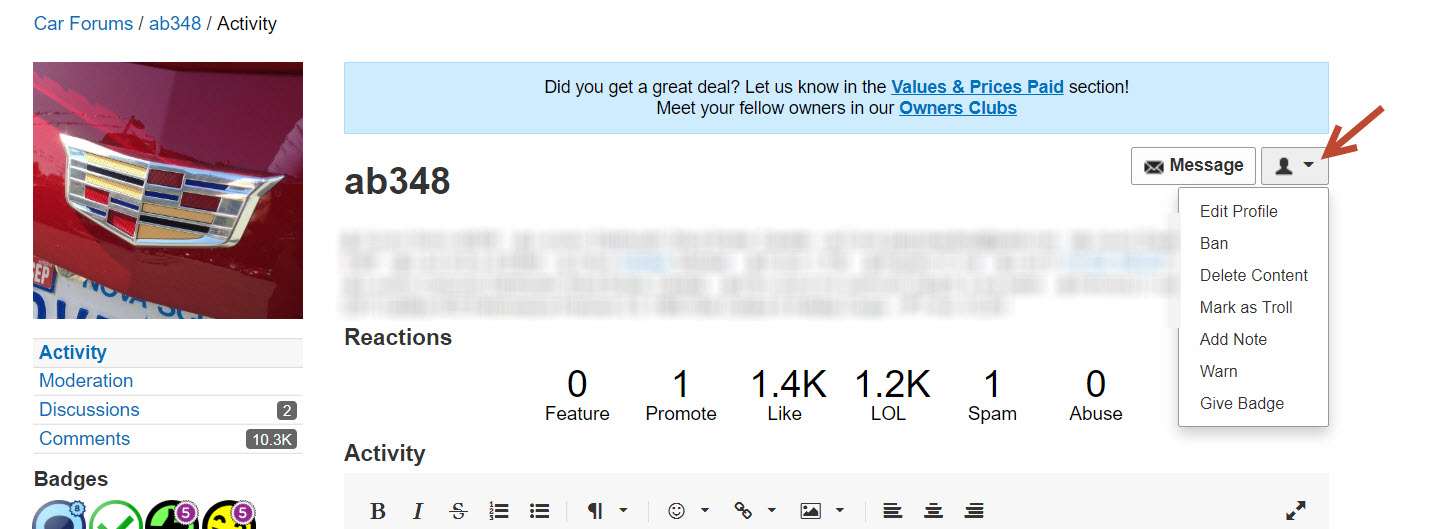The height and width of the screenshot is (529, 1438).
Task: Open the green badge with purple 5
Action: (x=171, y=515)
